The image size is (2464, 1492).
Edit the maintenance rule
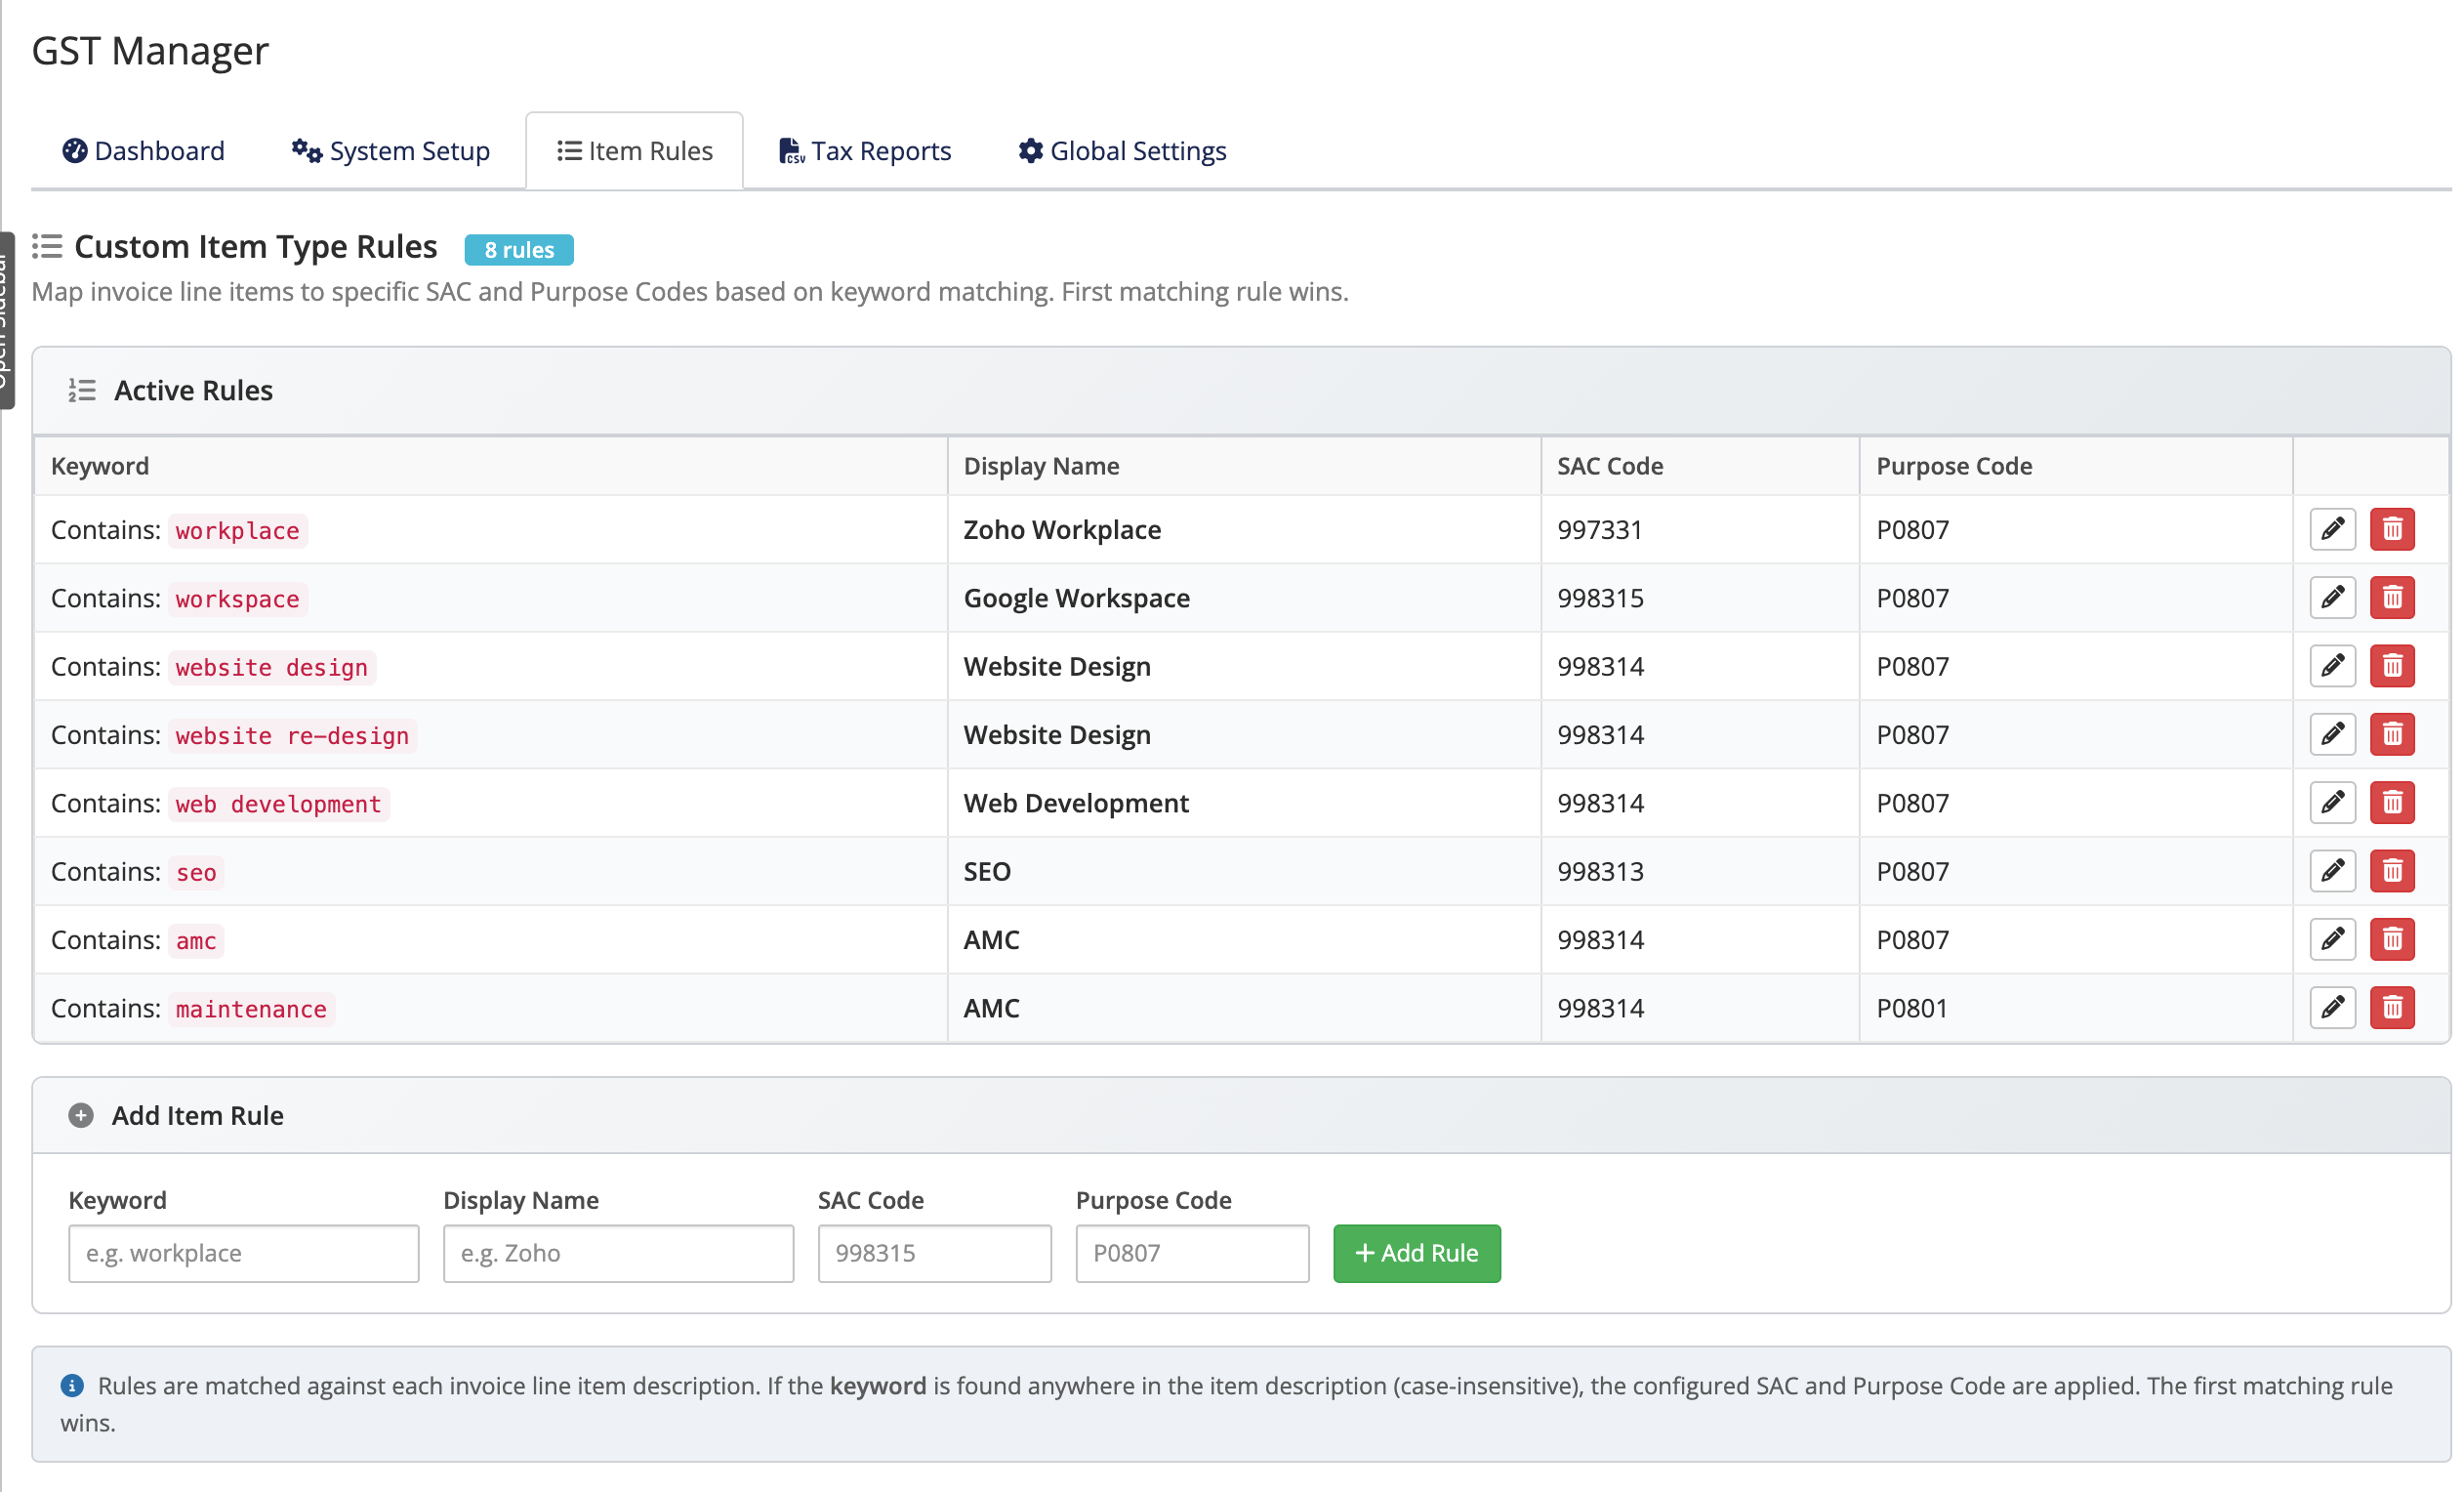click(2332, 1007)
